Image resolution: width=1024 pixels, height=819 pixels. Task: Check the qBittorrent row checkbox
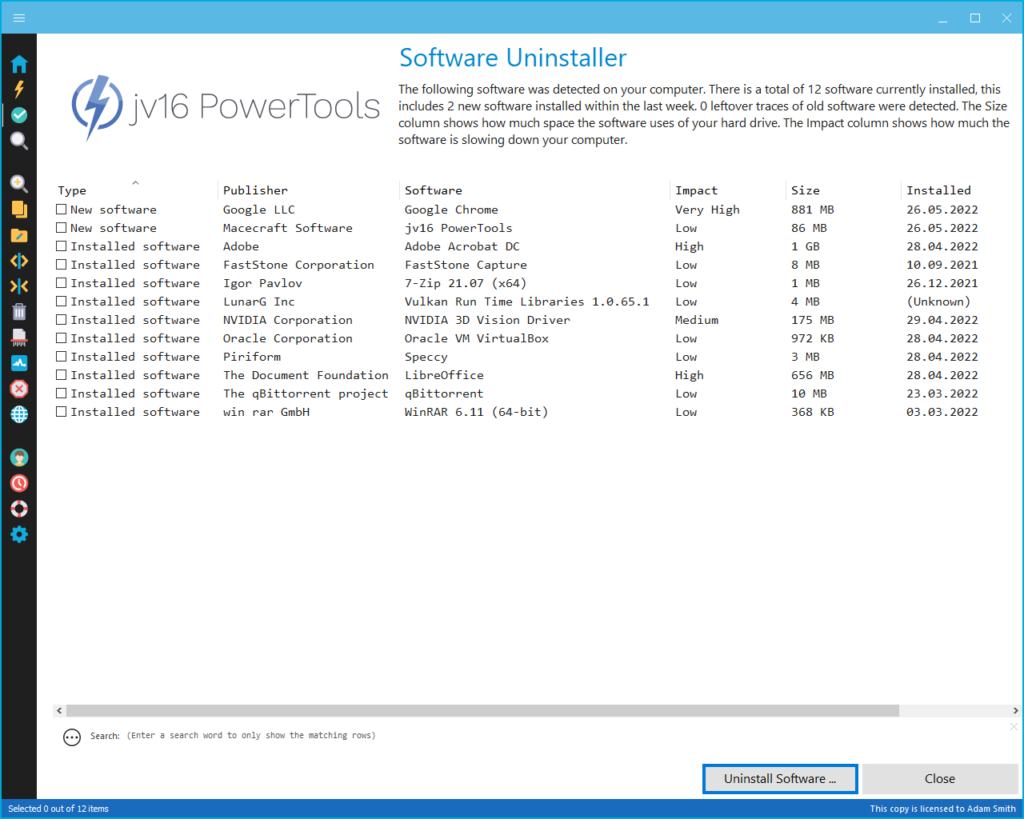click(61, 393)
